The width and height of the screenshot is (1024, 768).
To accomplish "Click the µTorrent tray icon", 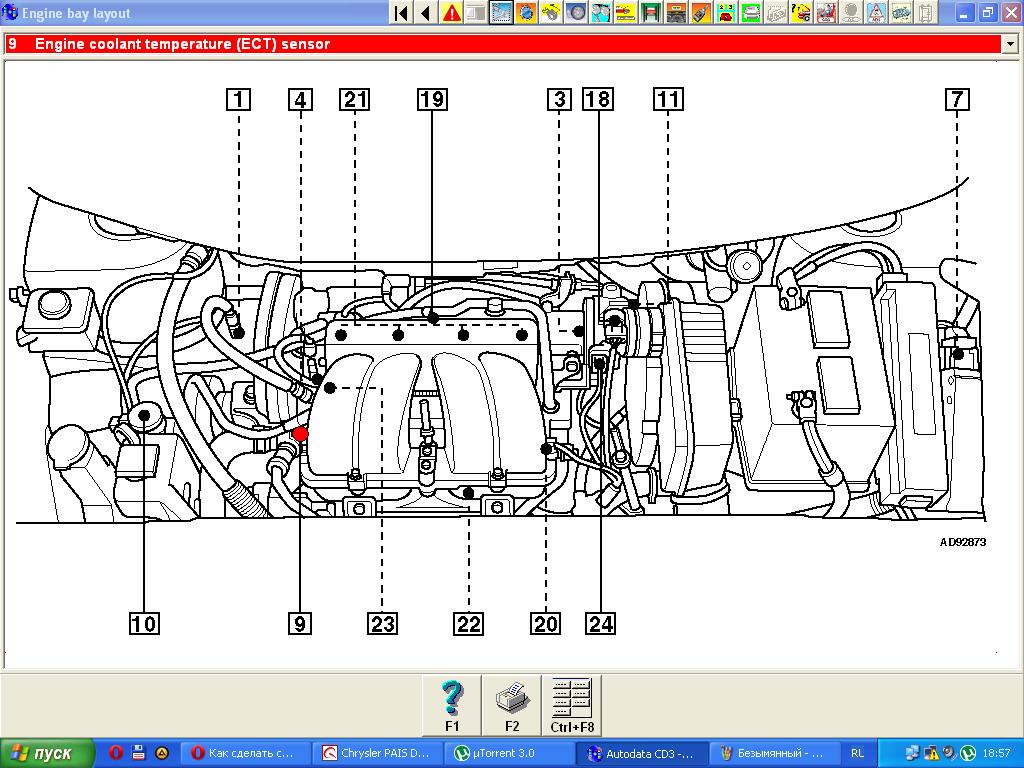I will point(968,753).
